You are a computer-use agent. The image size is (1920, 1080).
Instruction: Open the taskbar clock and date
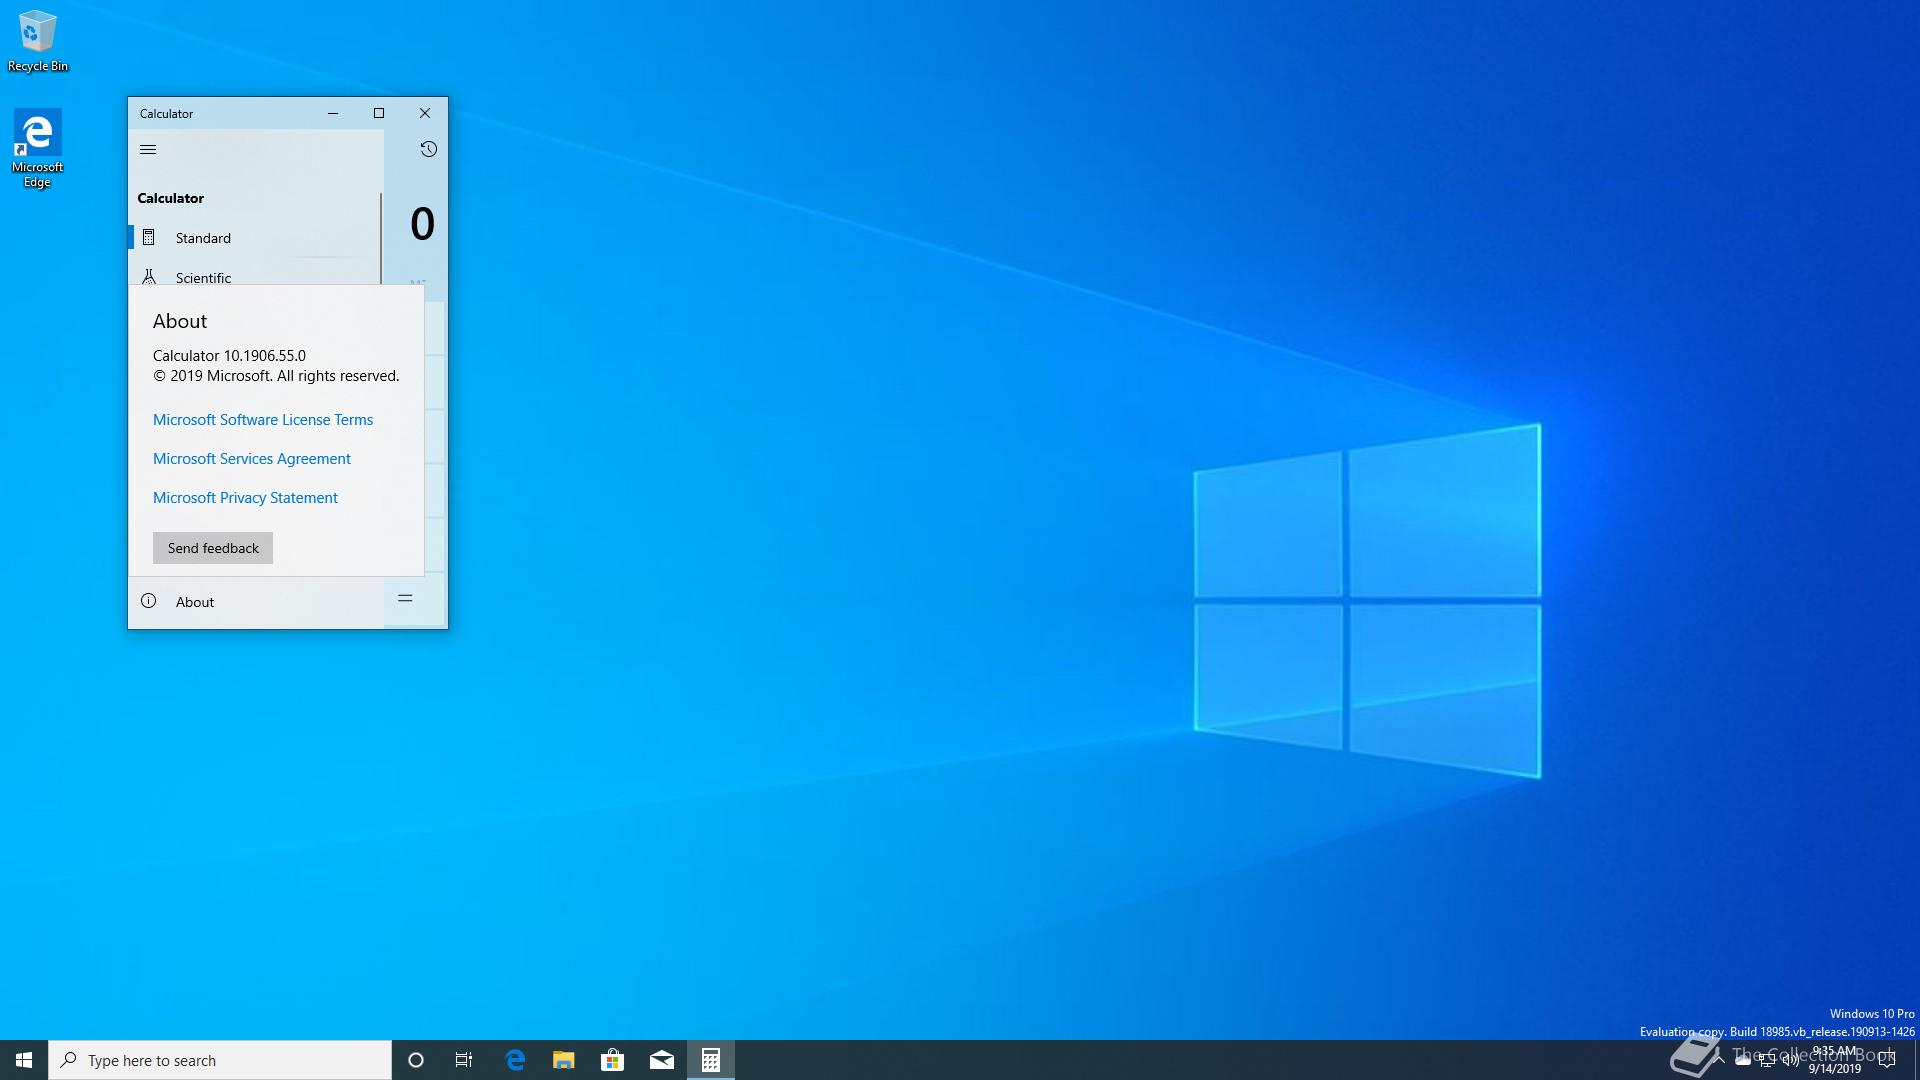tap(1834, 1060)
